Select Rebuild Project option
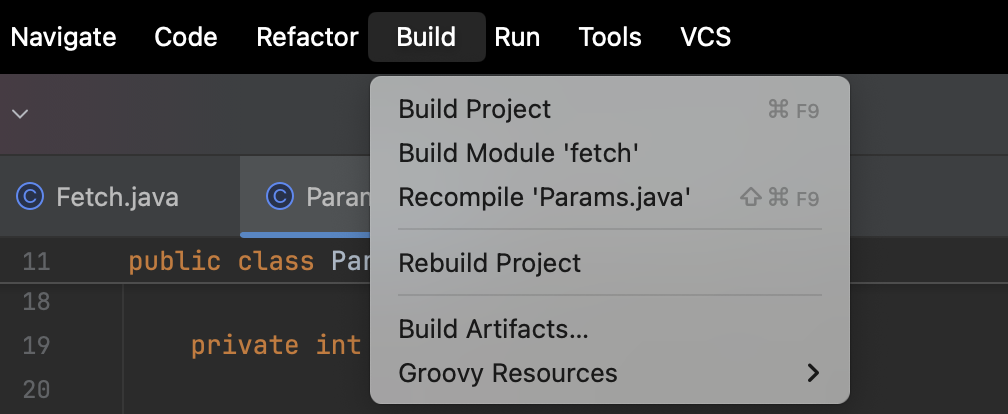The width and height of the screenshot is (1008, 414). point(489,263)
